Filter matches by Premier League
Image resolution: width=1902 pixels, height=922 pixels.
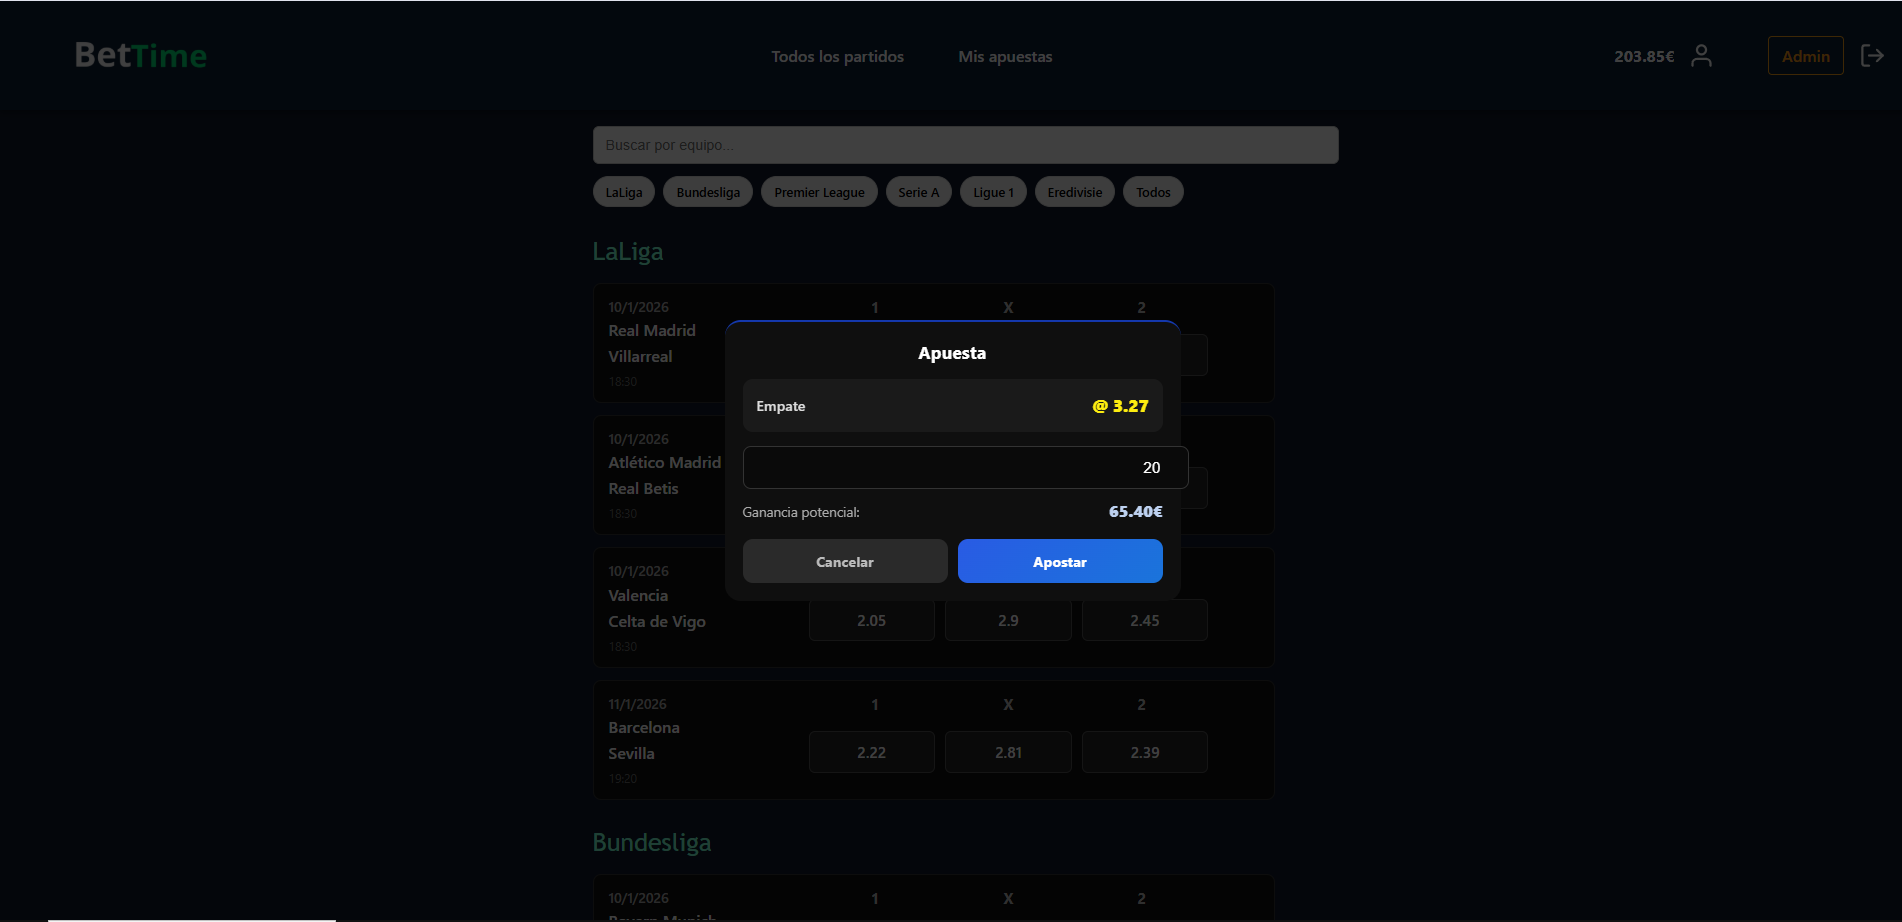pos(819,192)
